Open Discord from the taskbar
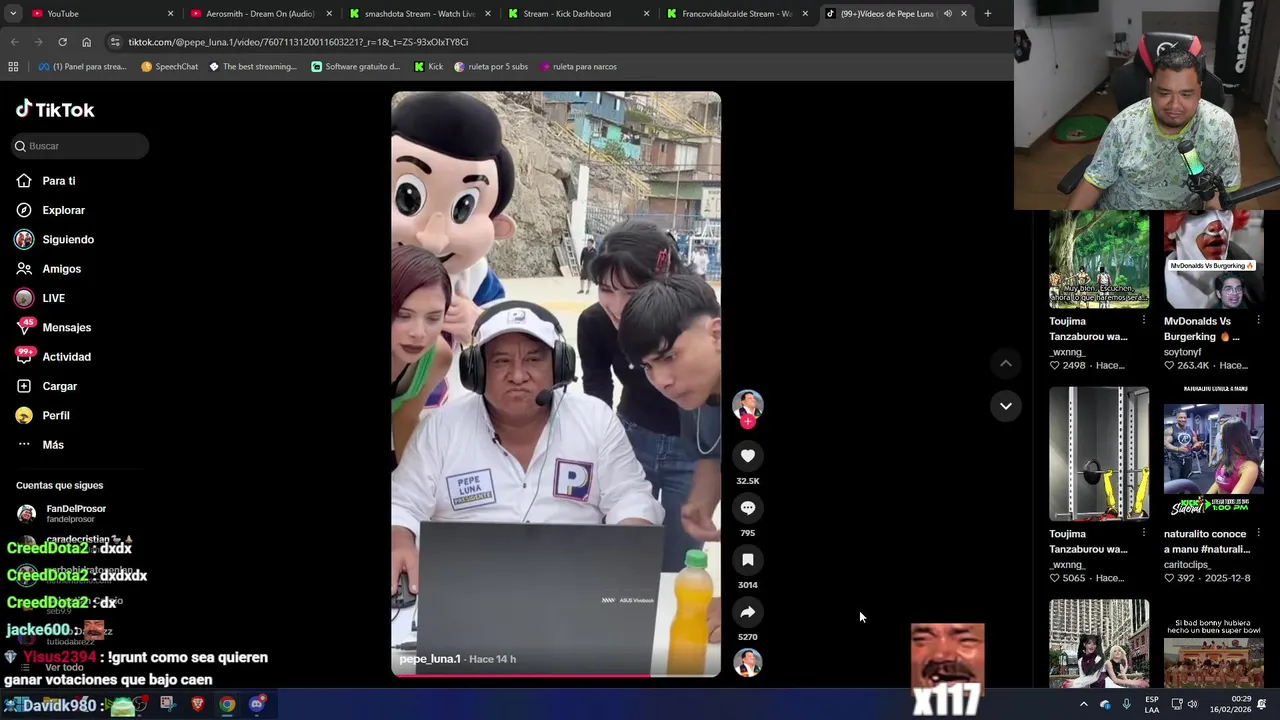The image size is (1280, 720). [x=257, y=704]
